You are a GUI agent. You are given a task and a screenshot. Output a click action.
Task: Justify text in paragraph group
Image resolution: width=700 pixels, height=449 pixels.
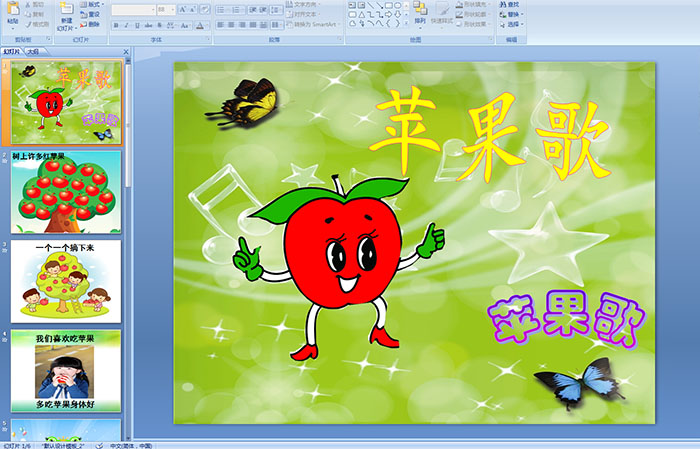[253, 25]
